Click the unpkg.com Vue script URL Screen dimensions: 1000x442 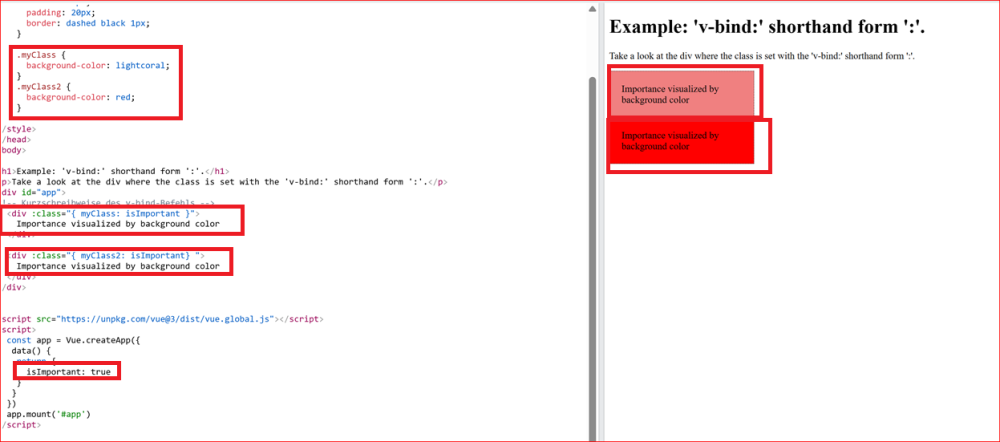click(170, 318)
